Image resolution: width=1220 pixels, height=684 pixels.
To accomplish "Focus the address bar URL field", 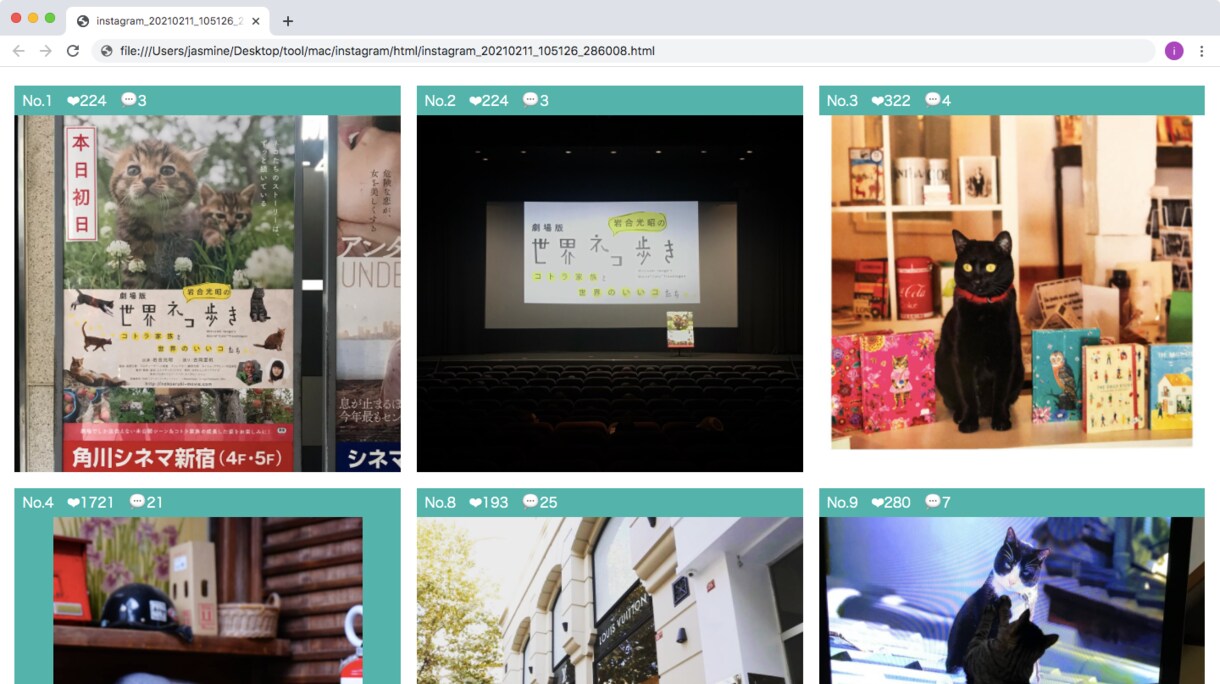I will 623,51.
